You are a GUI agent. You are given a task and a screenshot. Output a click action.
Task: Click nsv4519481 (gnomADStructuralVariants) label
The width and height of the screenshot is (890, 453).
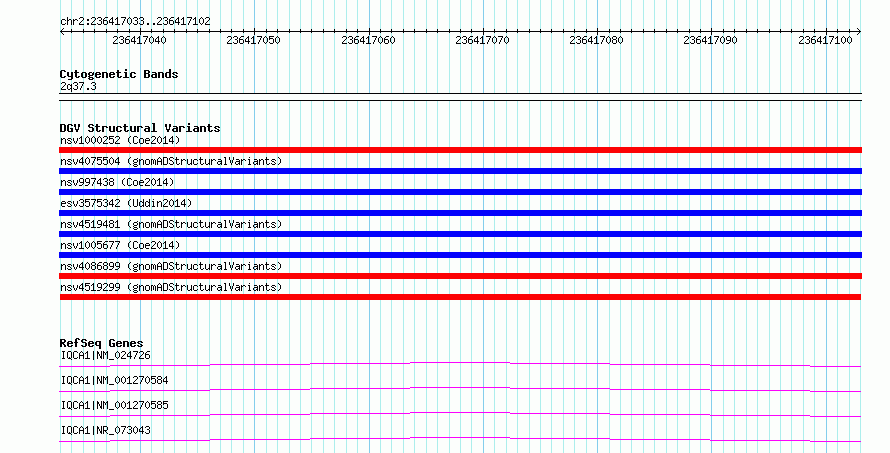point(171,224)
